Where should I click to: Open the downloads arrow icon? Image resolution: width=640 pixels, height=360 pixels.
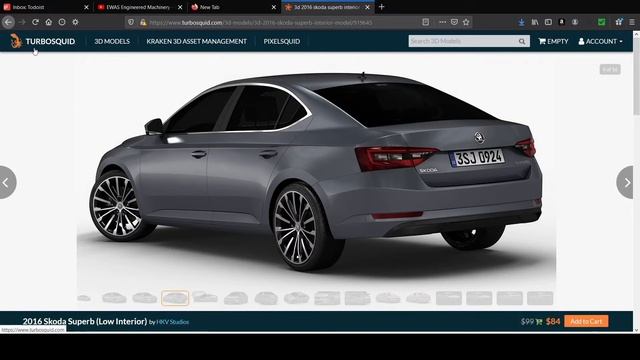[521, 22]
